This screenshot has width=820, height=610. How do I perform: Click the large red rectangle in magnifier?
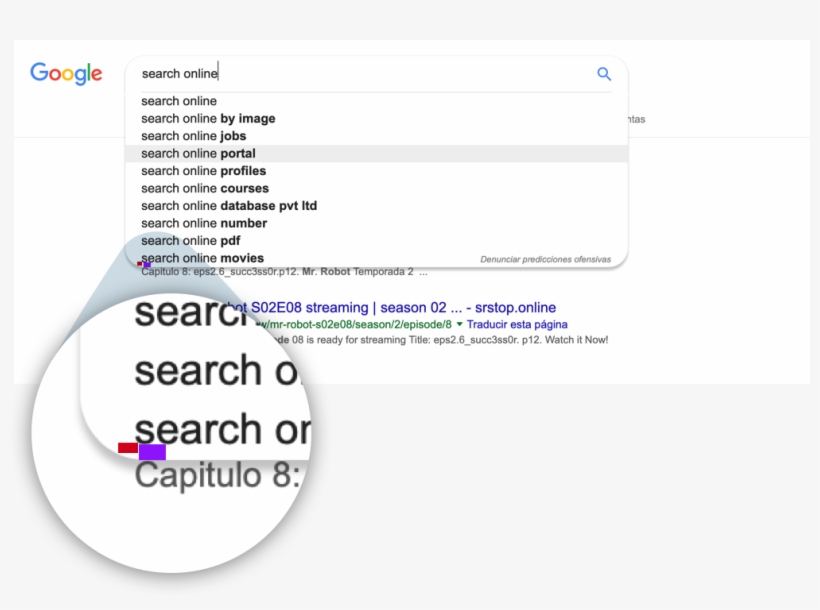(x=127, y=448)
